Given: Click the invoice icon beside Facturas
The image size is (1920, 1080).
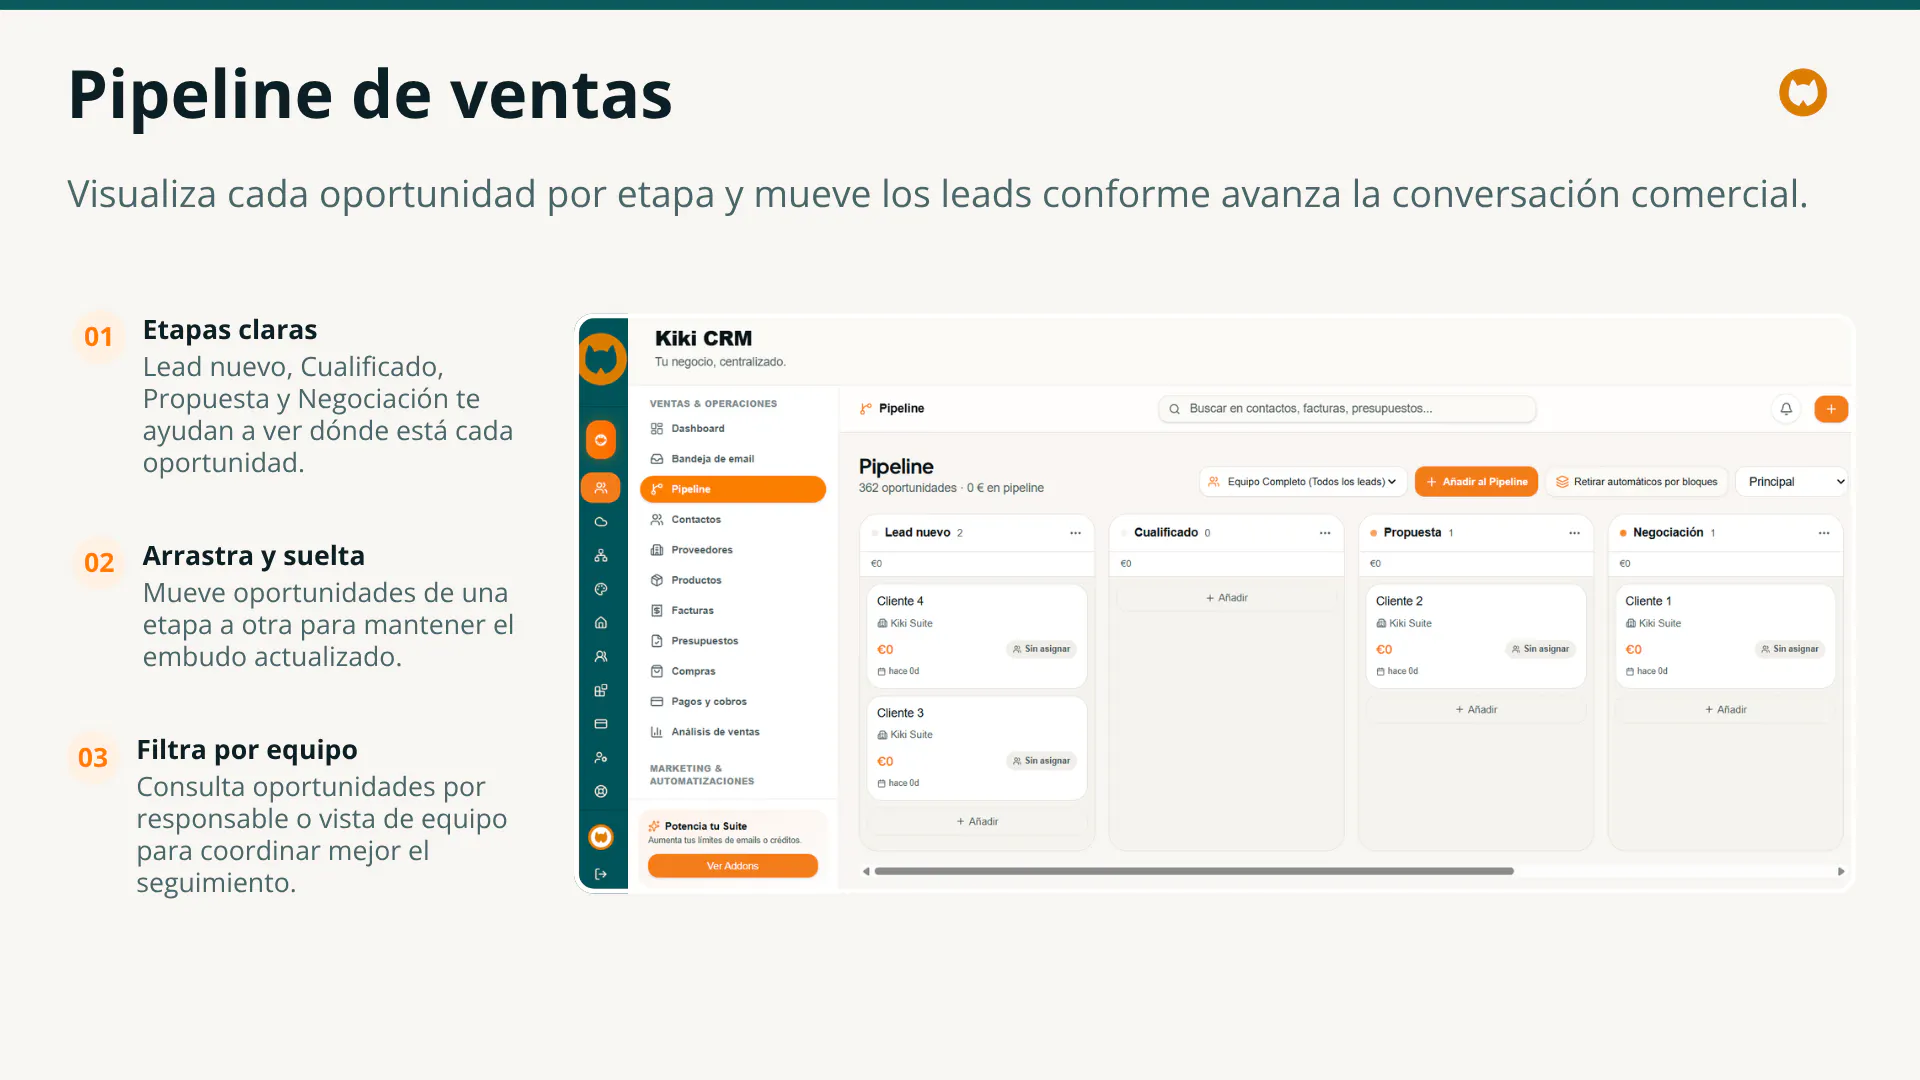Looking at the screenshot, I should pos(657,611).
